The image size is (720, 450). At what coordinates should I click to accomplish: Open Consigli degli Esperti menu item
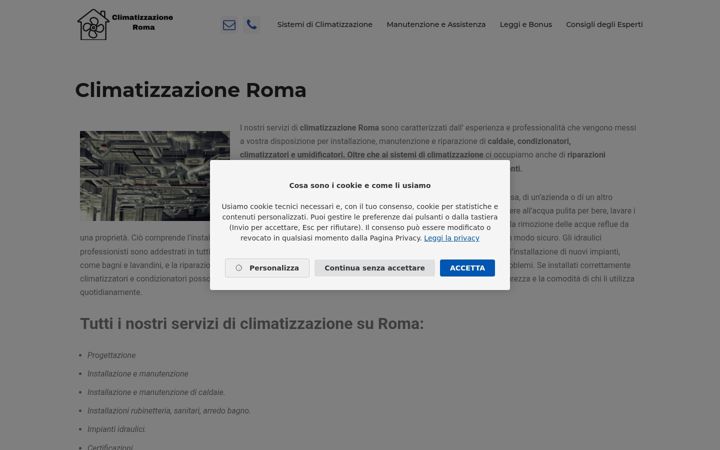(x=604, y=24)
